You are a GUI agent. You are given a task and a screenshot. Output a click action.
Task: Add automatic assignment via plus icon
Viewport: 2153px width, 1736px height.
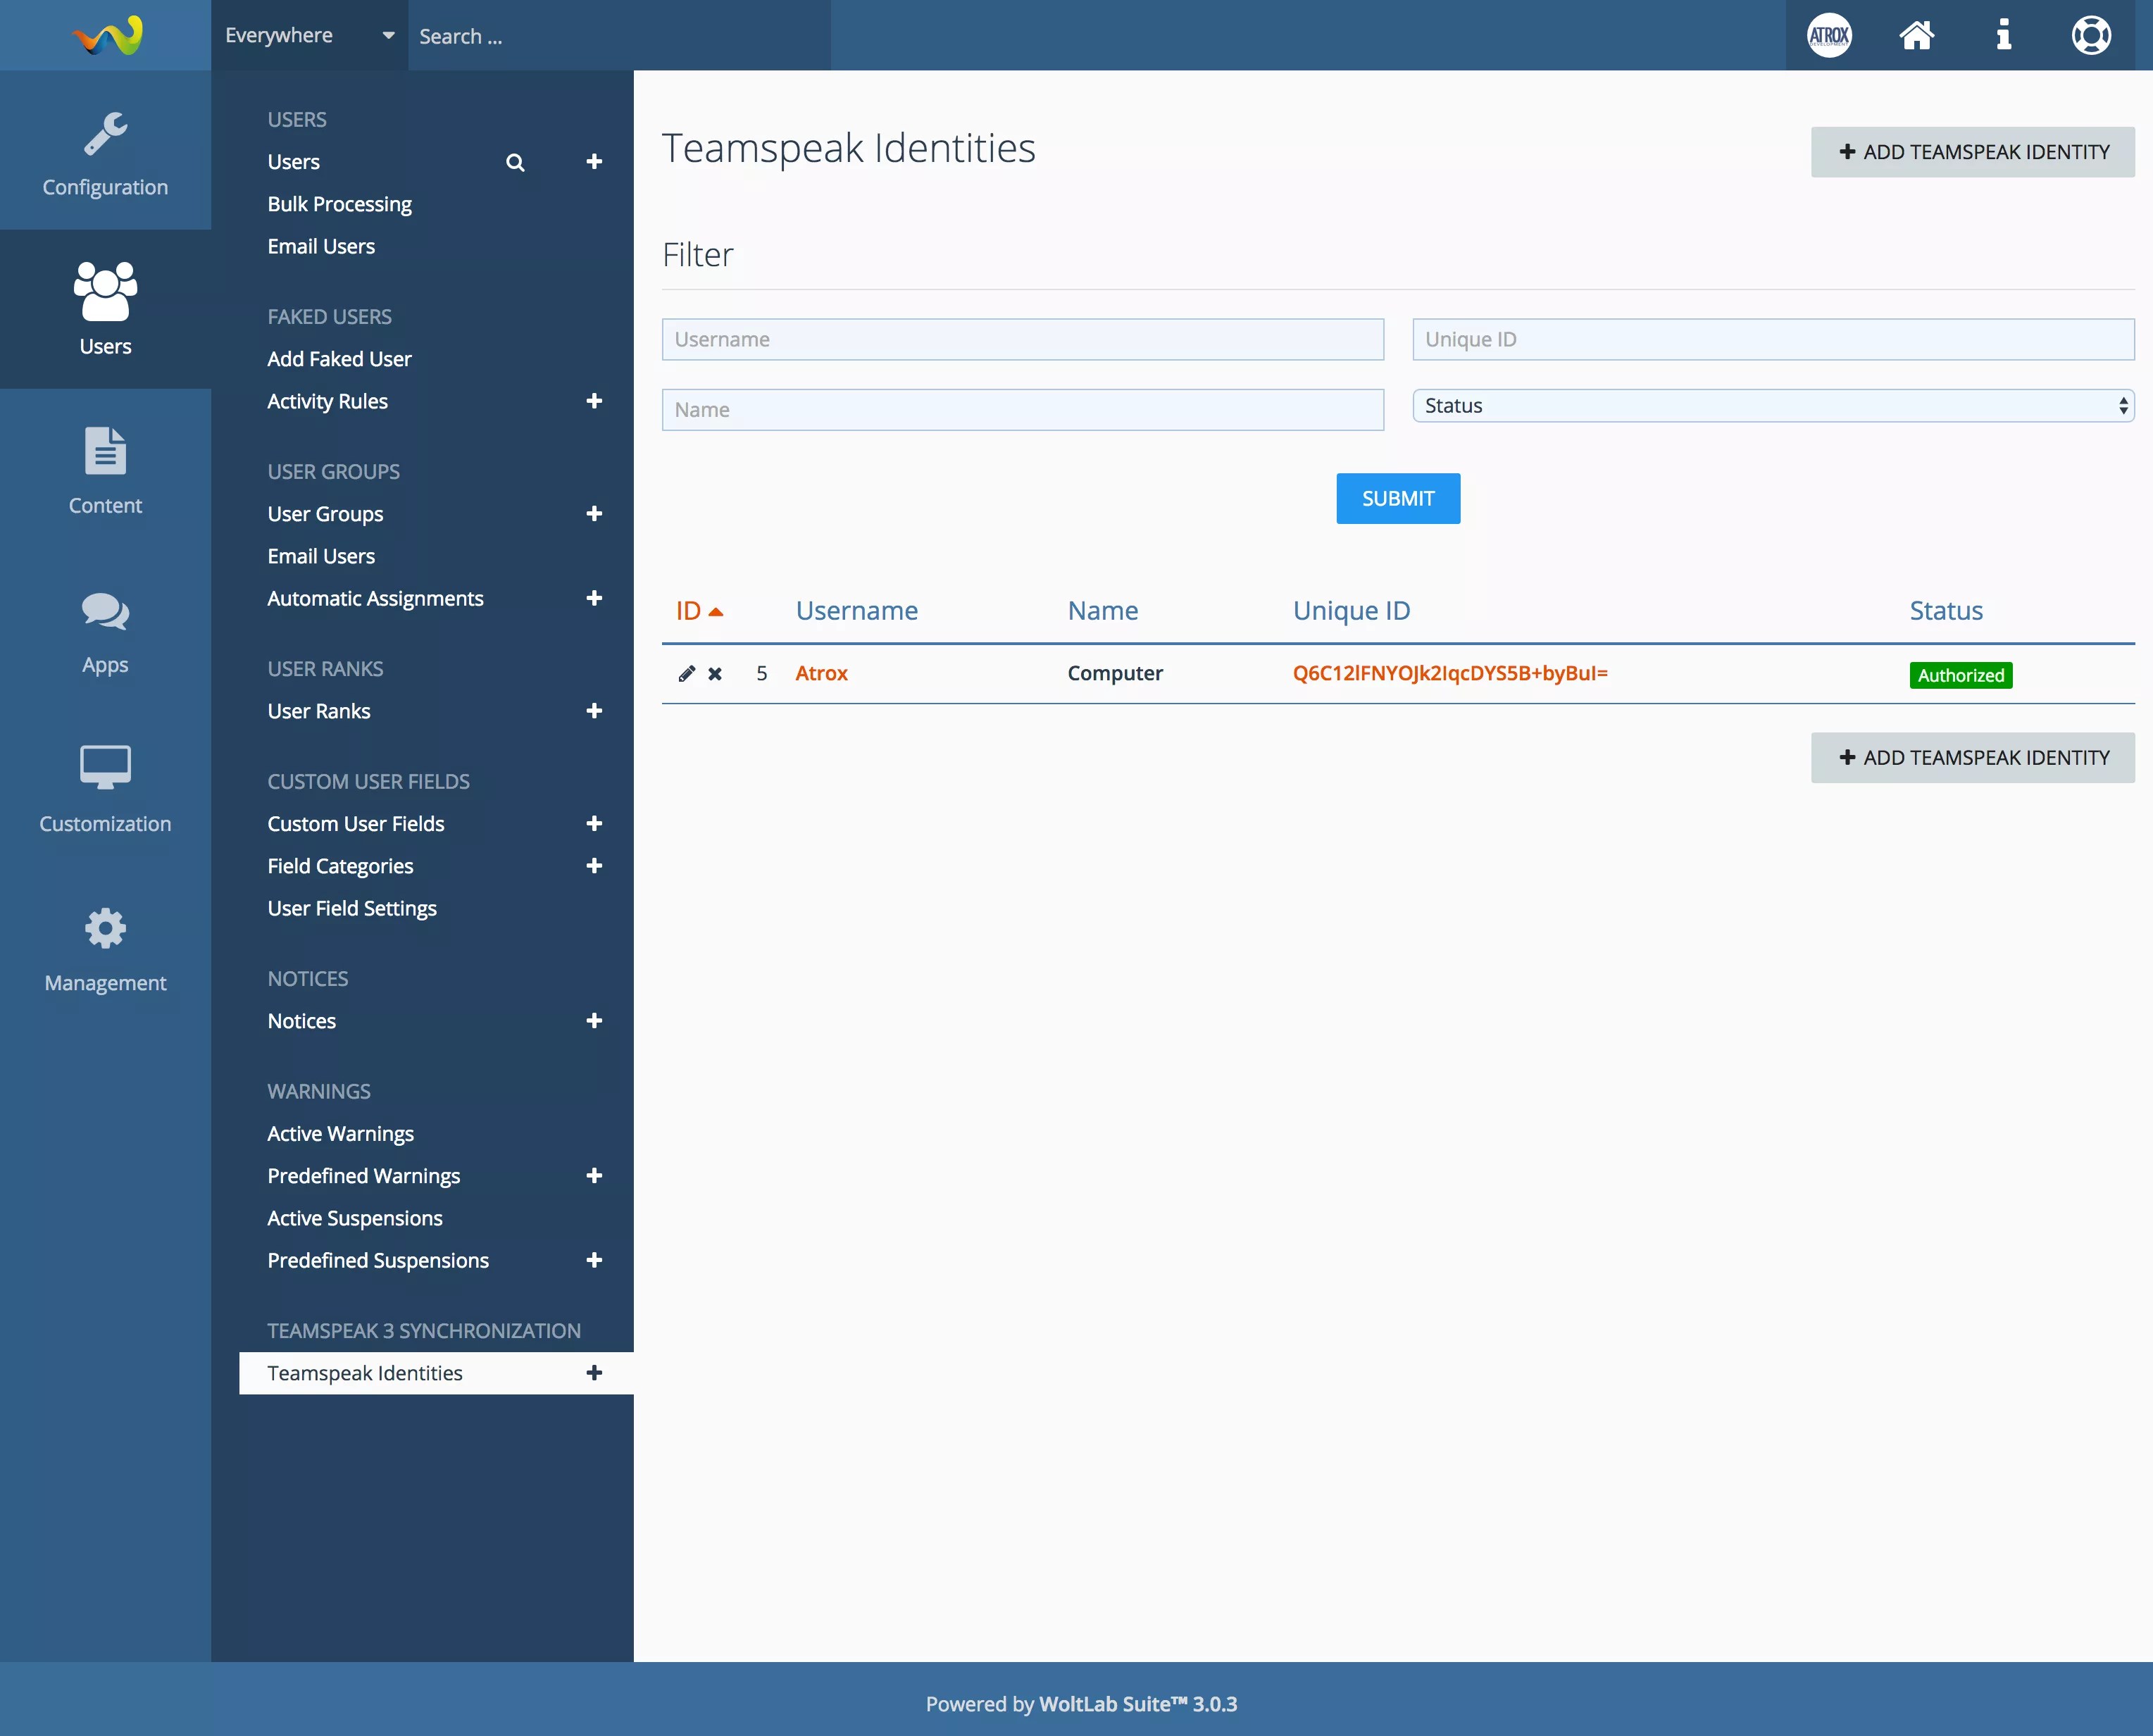[594, 598]
